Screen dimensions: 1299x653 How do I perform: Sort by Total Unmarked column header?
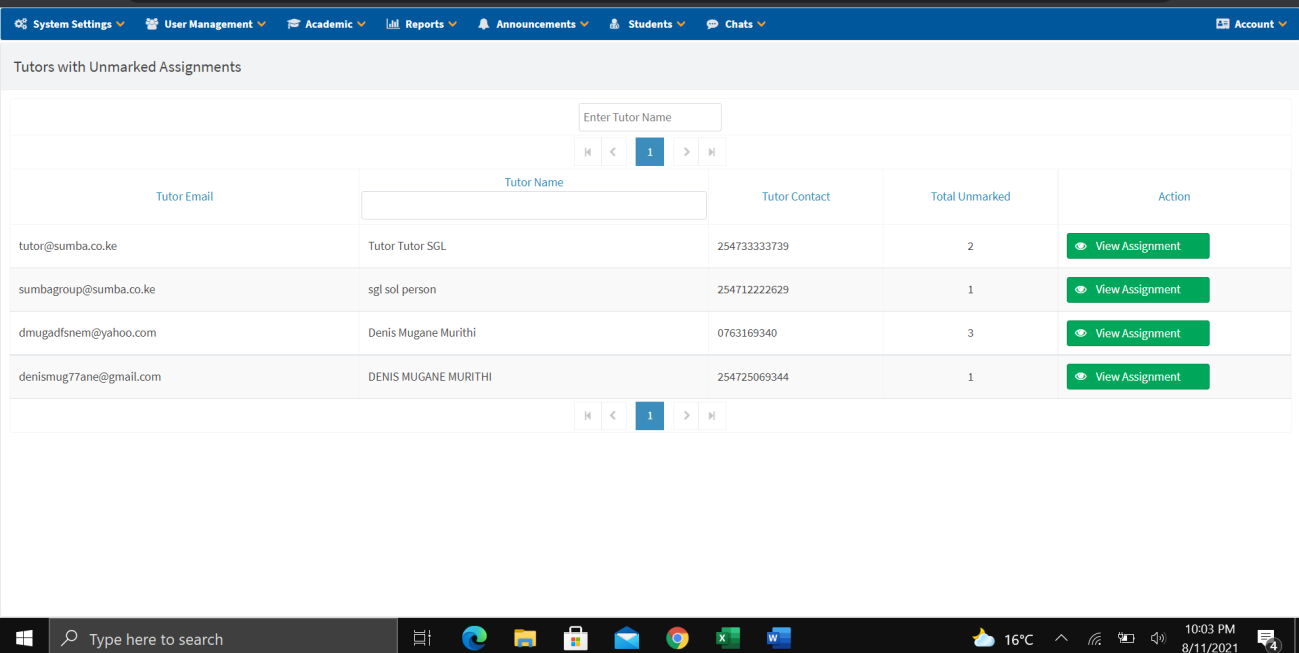970,197
